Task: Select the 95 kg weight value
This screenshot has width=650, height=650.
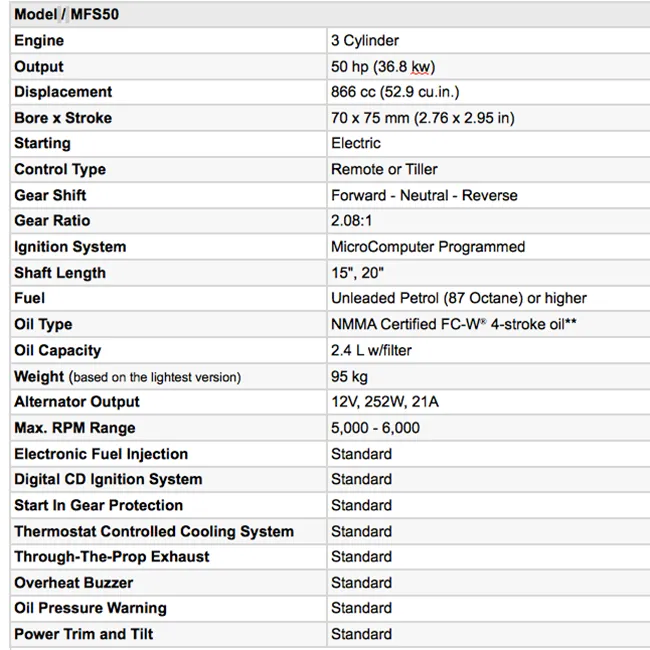Action: pos(349,377)
